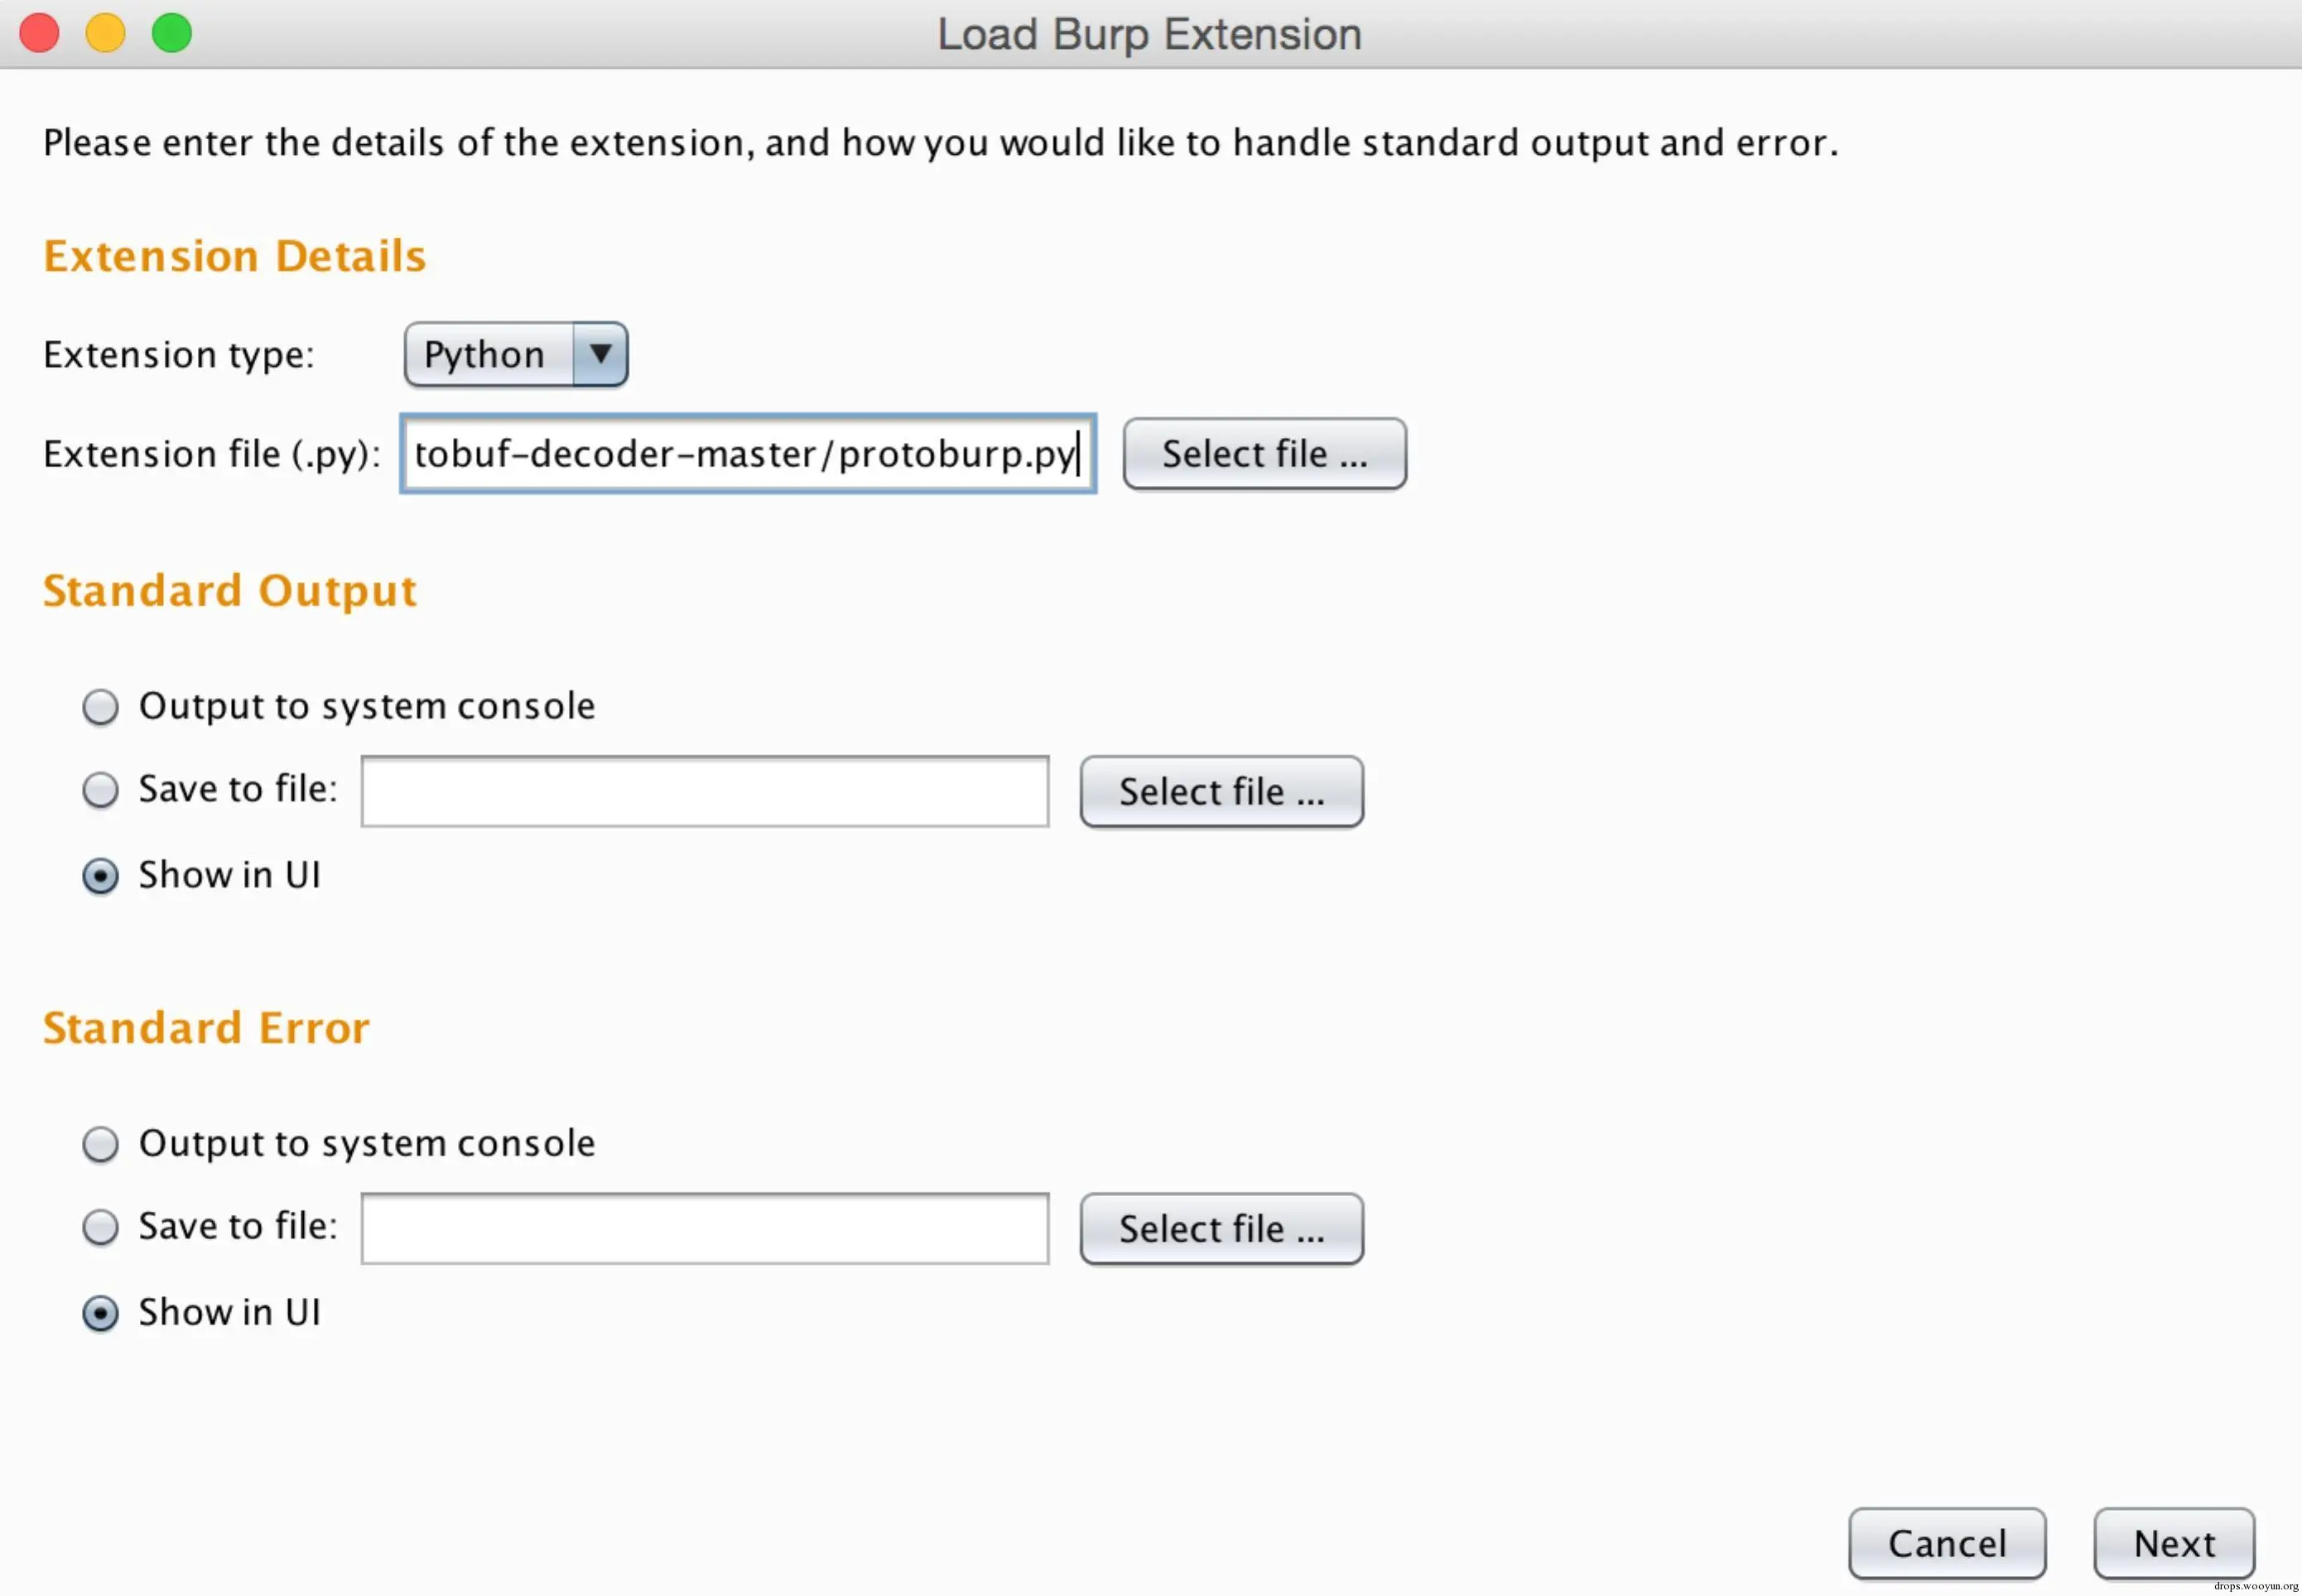Close the Load Burp Extension window

[x=40, y=33]
